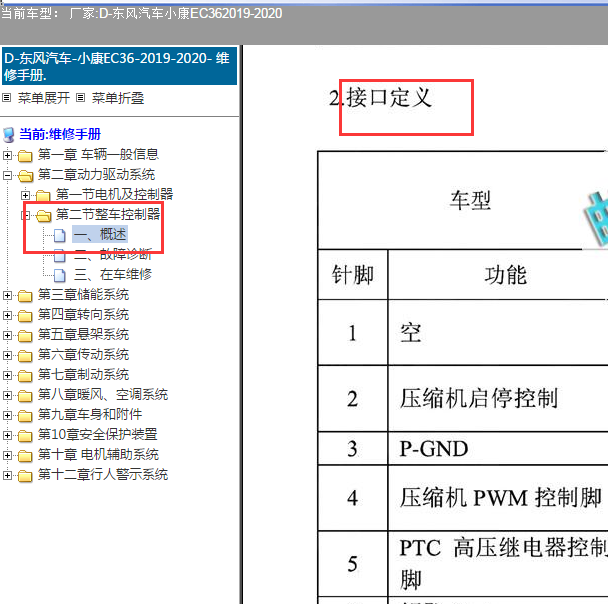Open 三、在车维修 page in tree
The width and height of the screenshot is (608, 604).
[113, 274]
